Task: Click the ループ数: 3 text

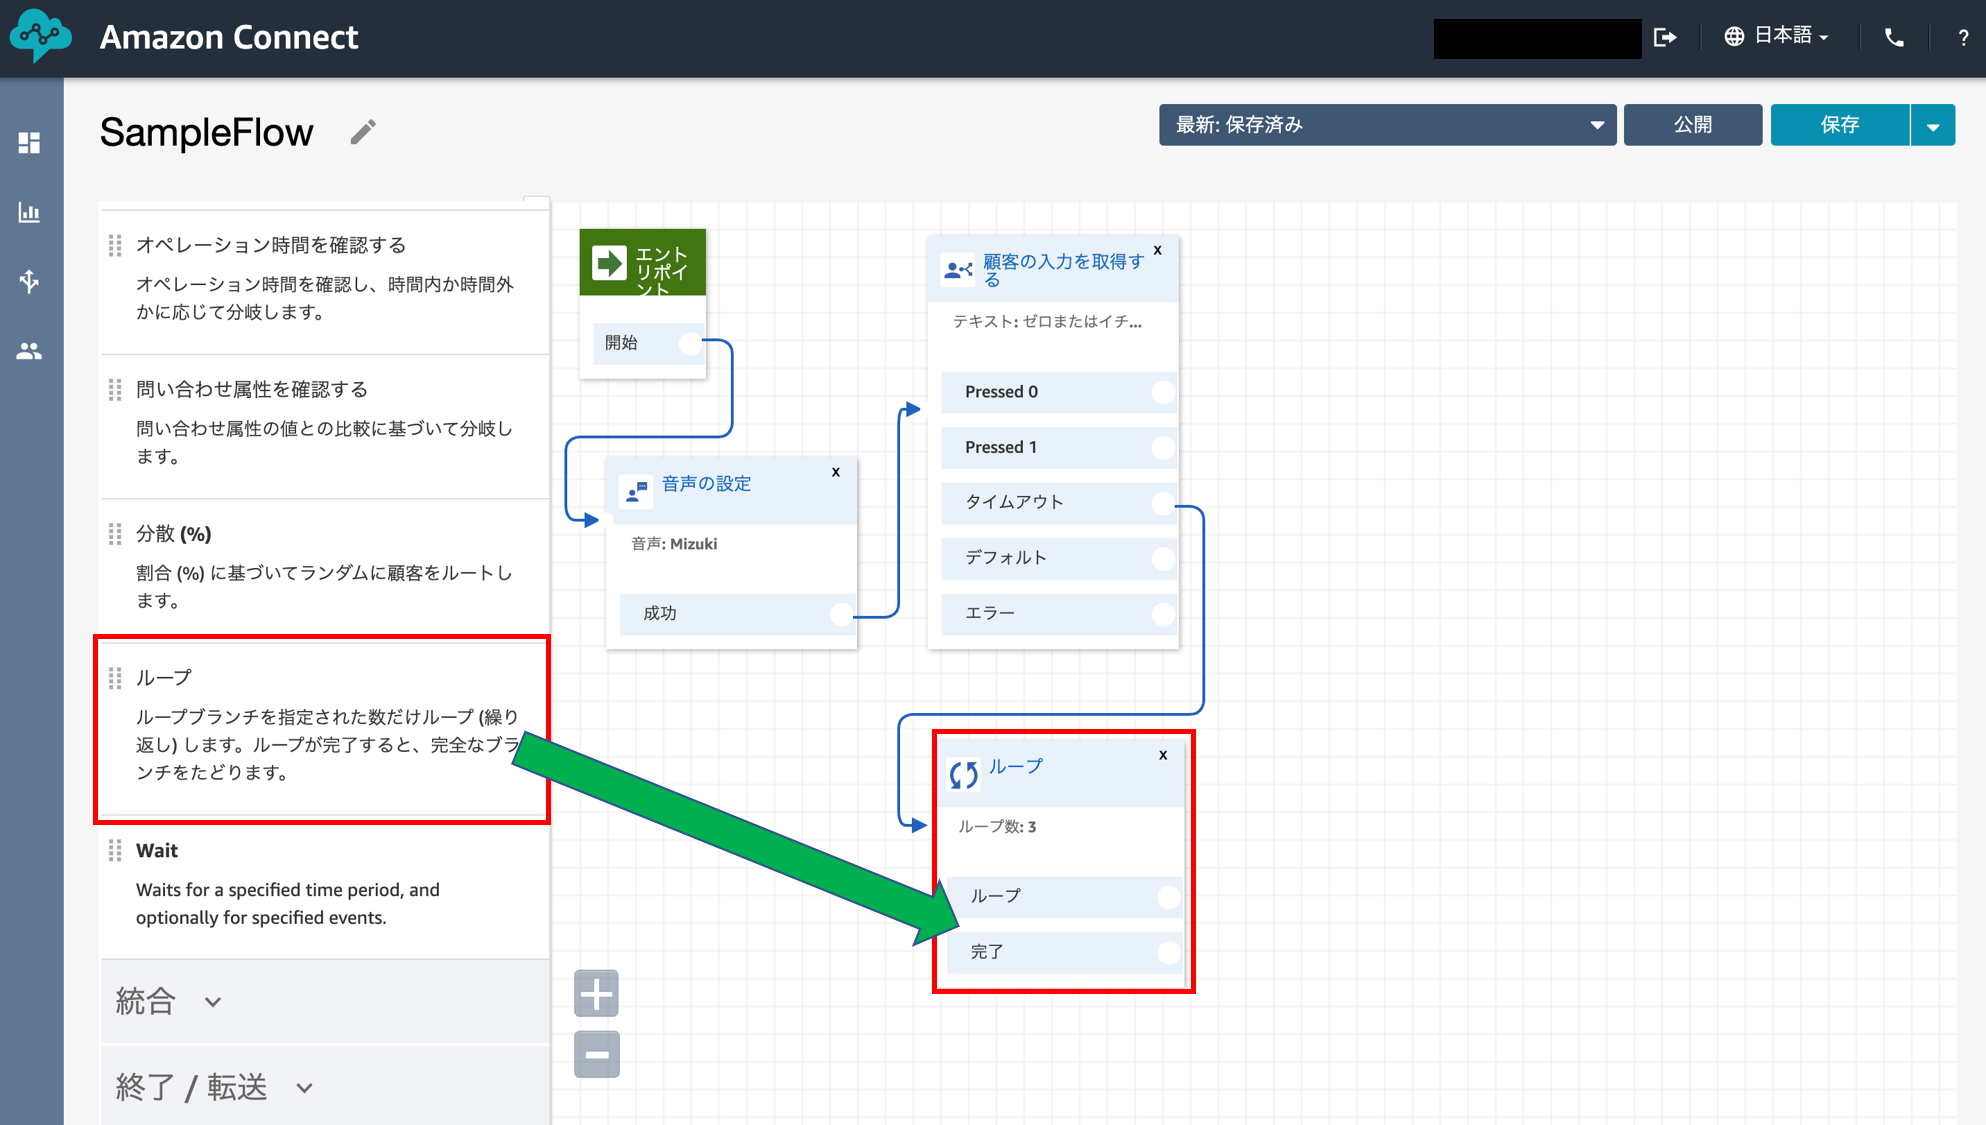Action: coord(997,827)
